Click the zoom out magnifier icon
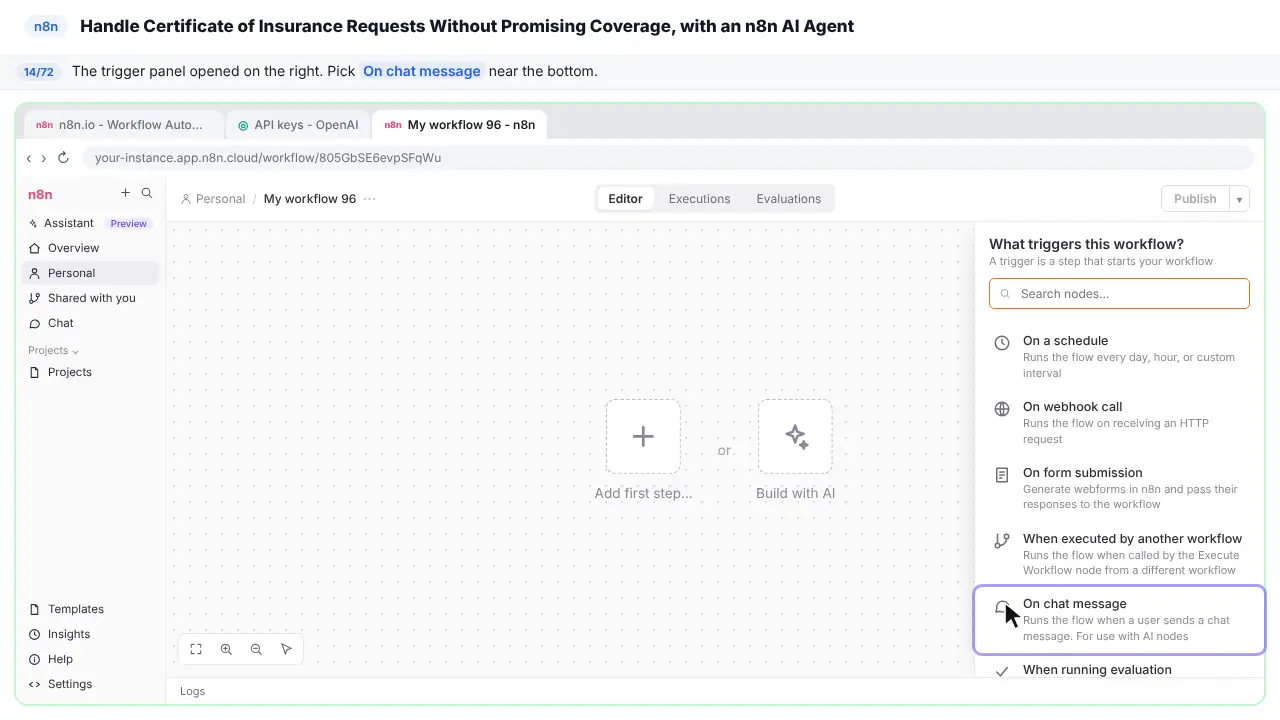Screen dimensions: 1280x720 256,649
